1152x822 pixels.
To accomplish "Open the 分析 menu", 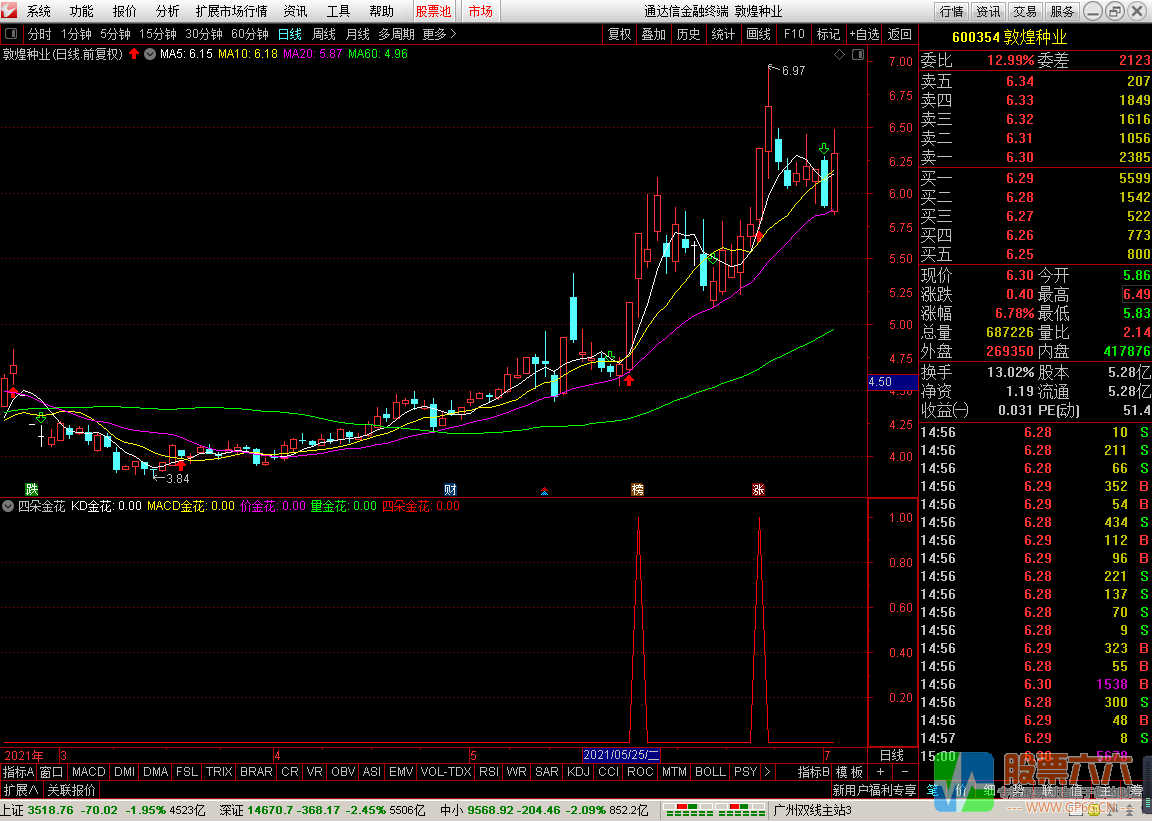I will coord(167,11).
